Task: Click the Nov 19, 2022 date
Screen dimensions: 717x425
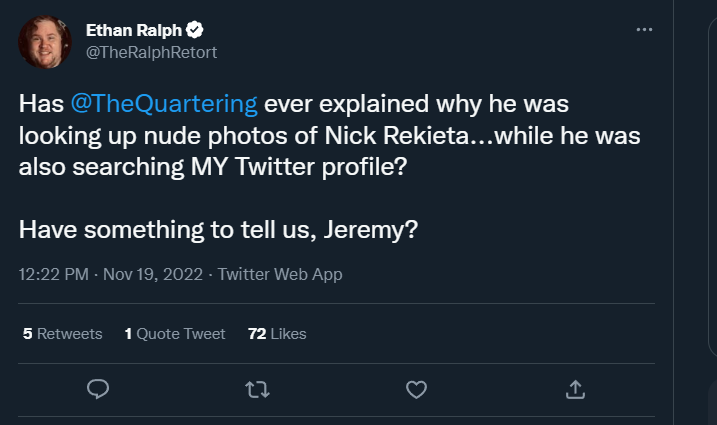Action: [x=151, y=273]
